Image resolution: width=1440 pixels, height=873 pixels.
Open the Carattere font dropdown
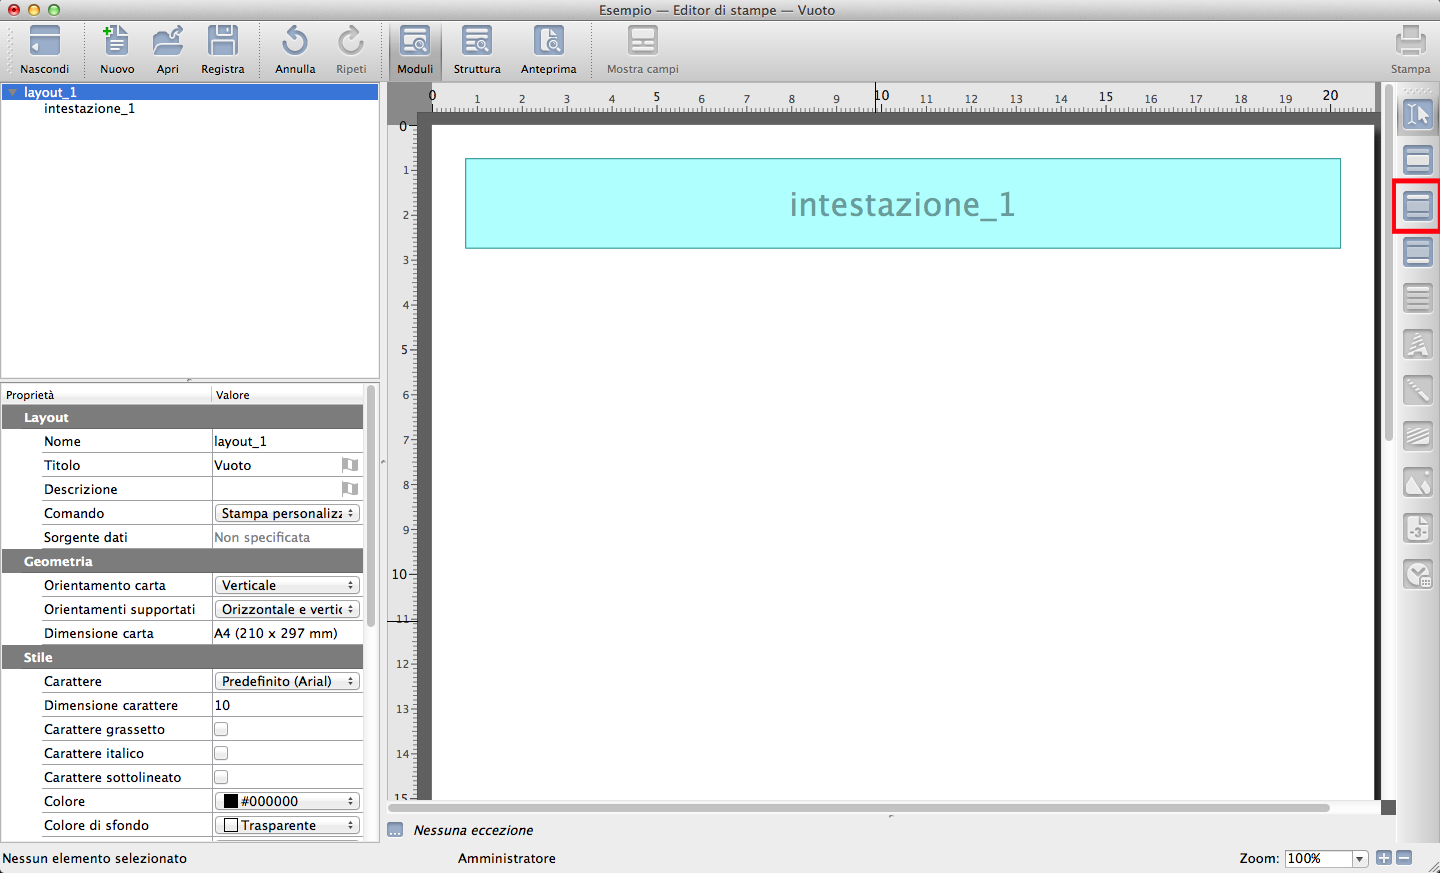(287, 681)
